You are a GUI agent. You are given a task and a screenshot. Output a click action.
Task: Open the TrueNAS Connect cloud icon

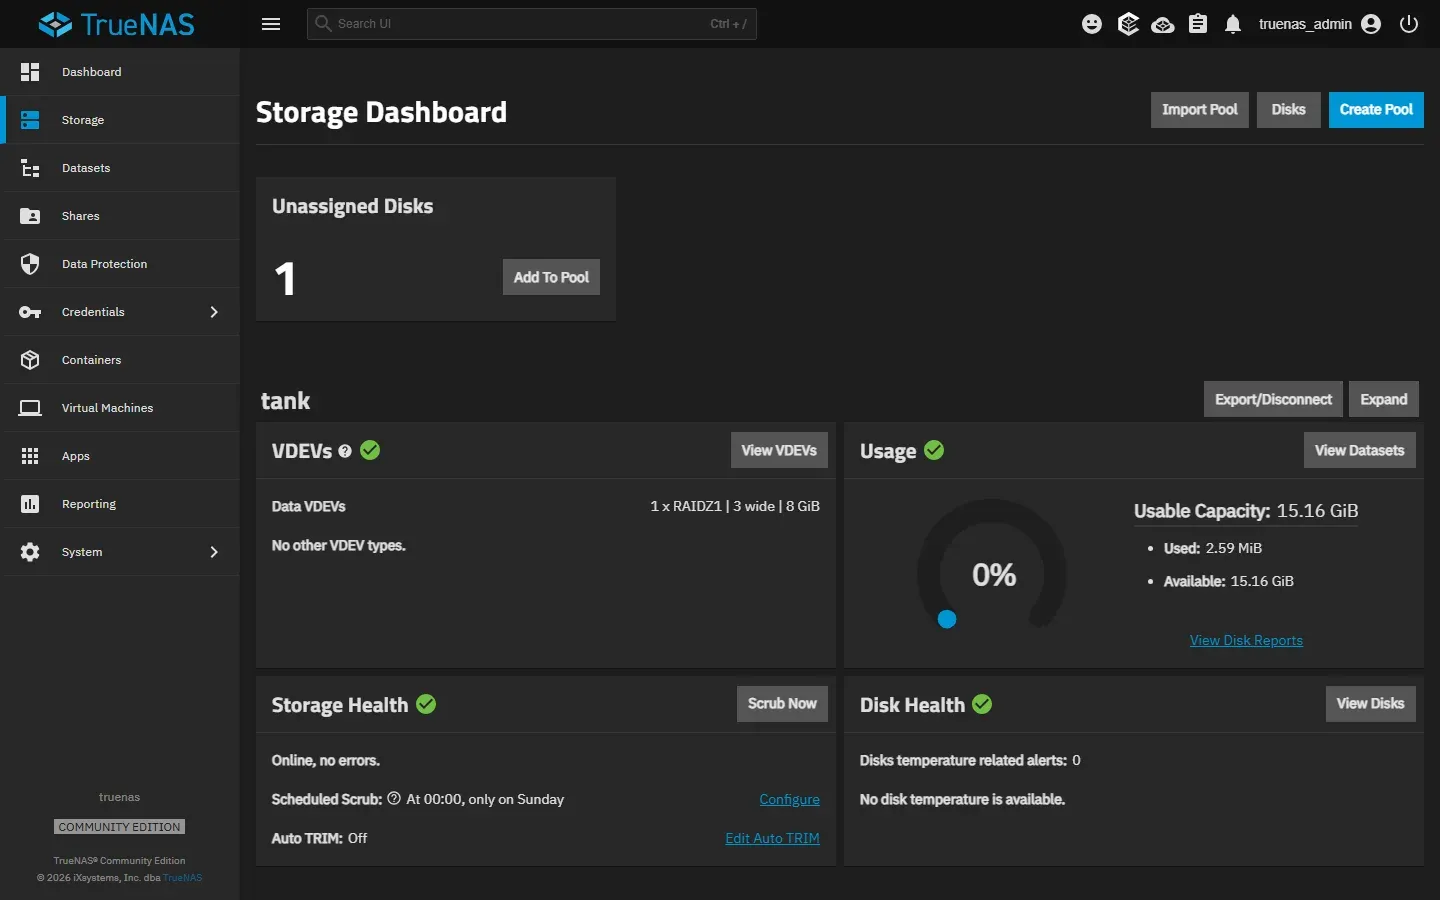point(1163,24)
